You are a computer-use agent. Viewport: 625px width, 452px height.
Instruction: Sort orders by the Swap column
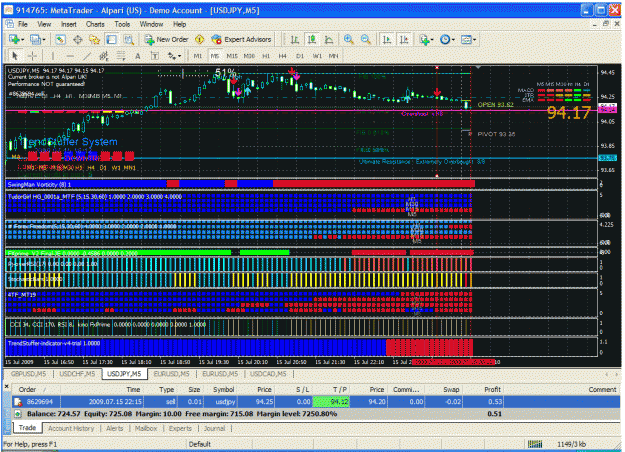tap(451, 389)
